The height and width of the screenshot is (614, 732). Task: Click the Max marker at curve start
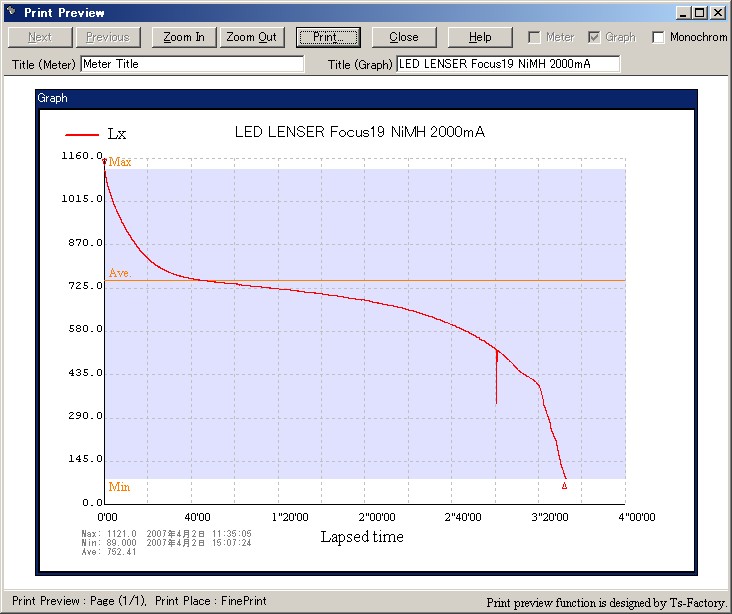coord(105,161)
